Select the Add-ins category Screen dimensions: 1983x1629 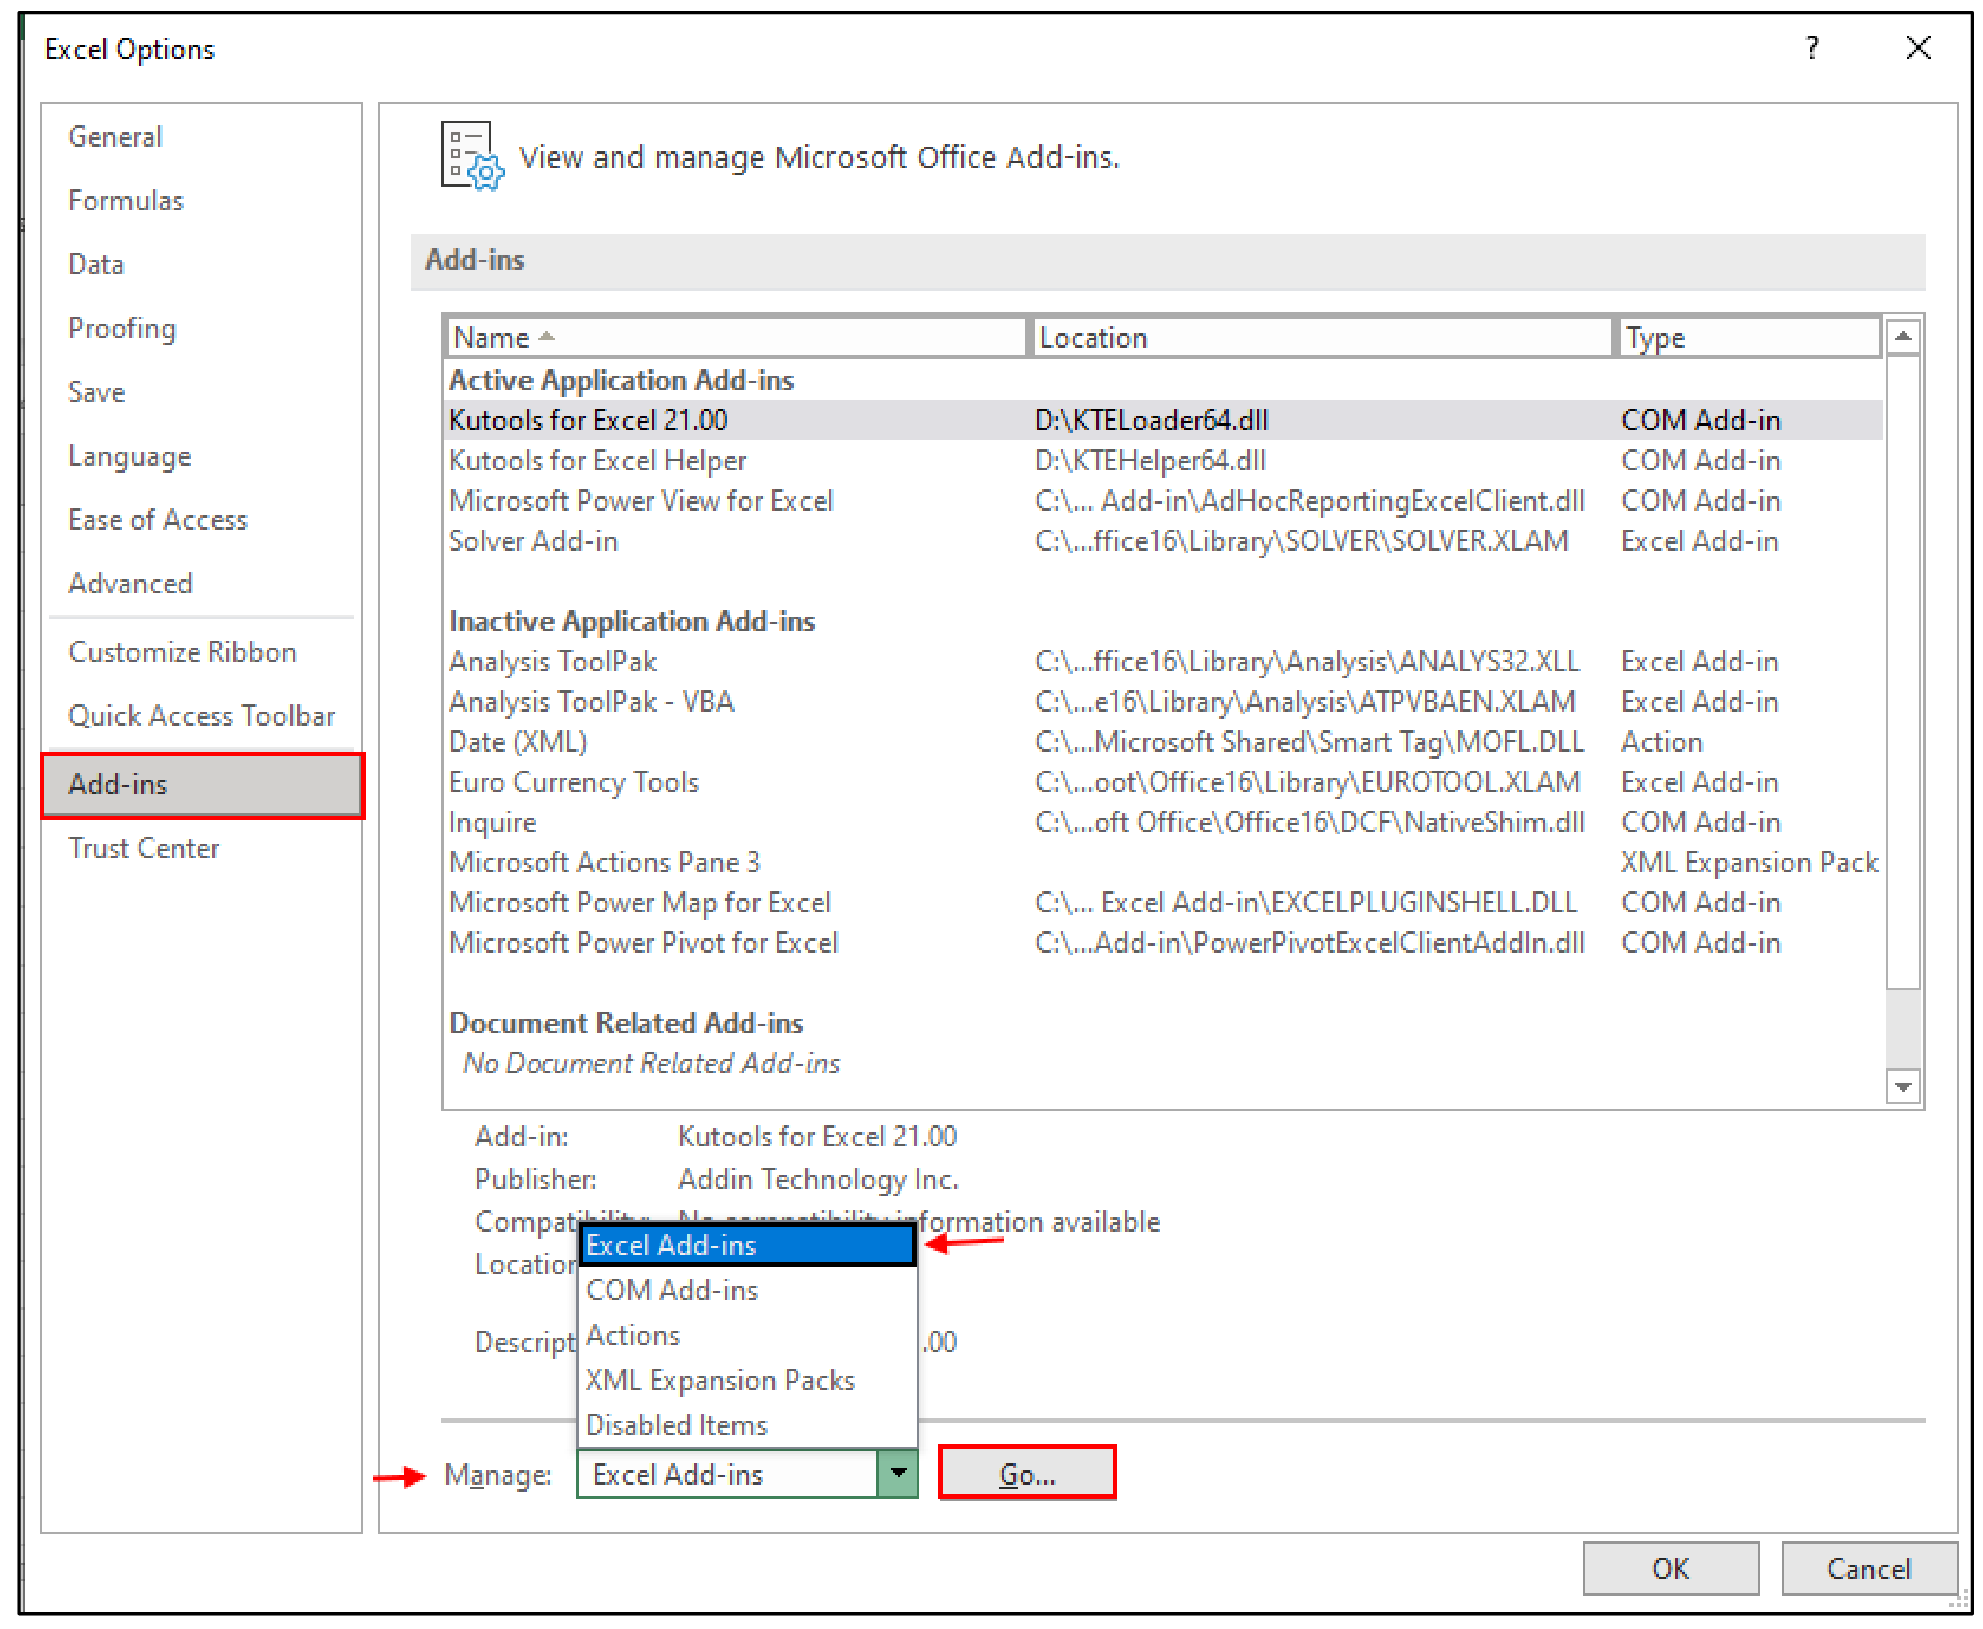[202, 785]
